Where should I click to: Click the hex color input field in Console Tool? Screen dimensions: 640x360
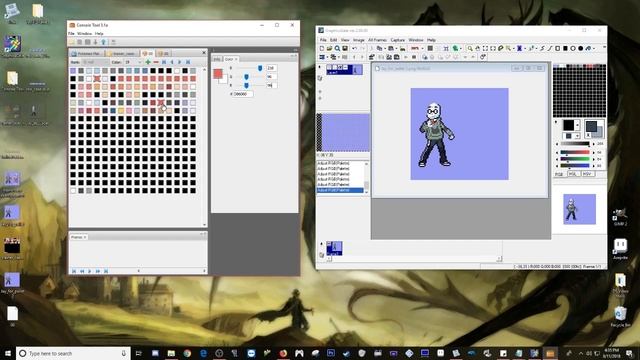click(242, 94)
